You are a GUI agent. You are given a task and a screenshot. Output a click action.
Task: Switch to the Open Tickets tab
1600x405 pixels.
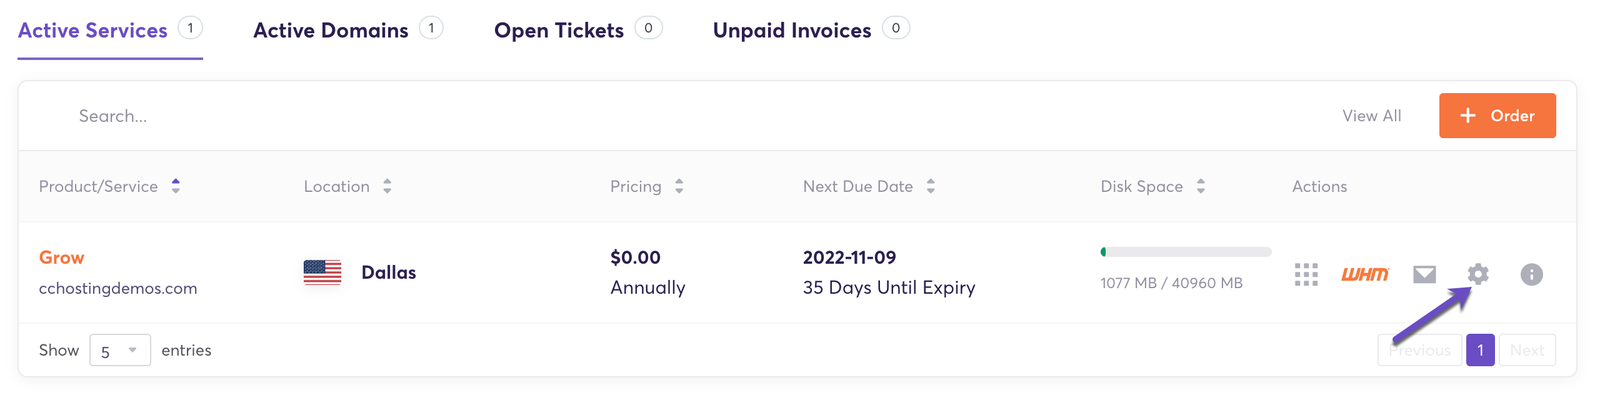(559, 31)
